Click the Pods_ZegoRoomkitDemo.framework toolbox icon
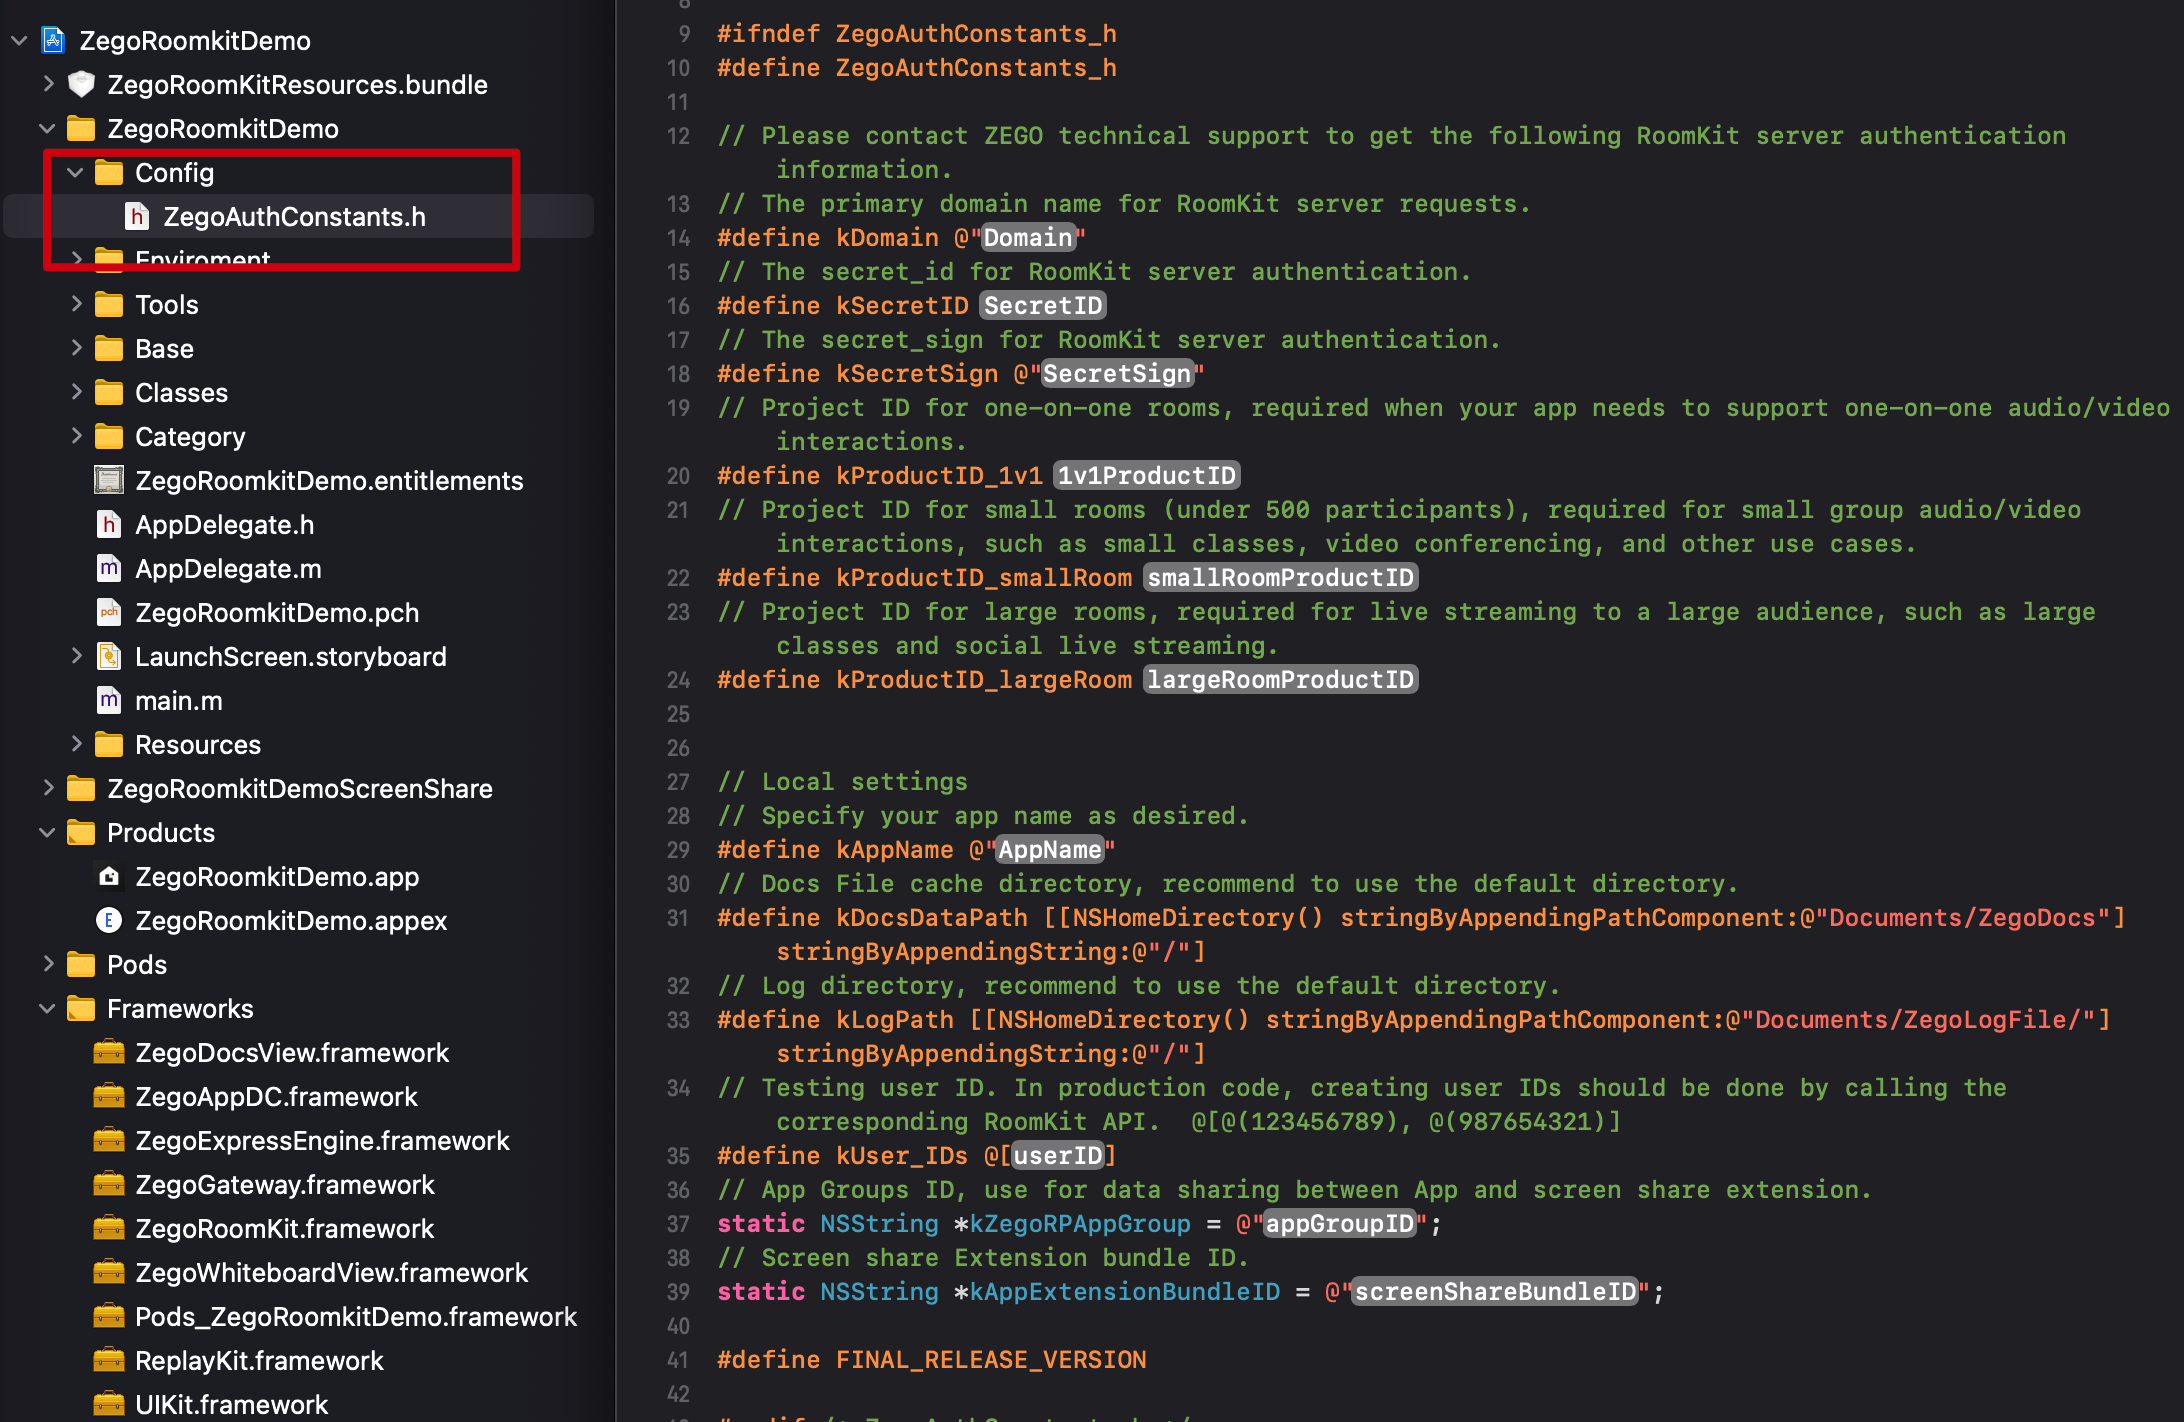Image resolution: width=2184 pixels, height=1422 pixels. pos(109,1317)
